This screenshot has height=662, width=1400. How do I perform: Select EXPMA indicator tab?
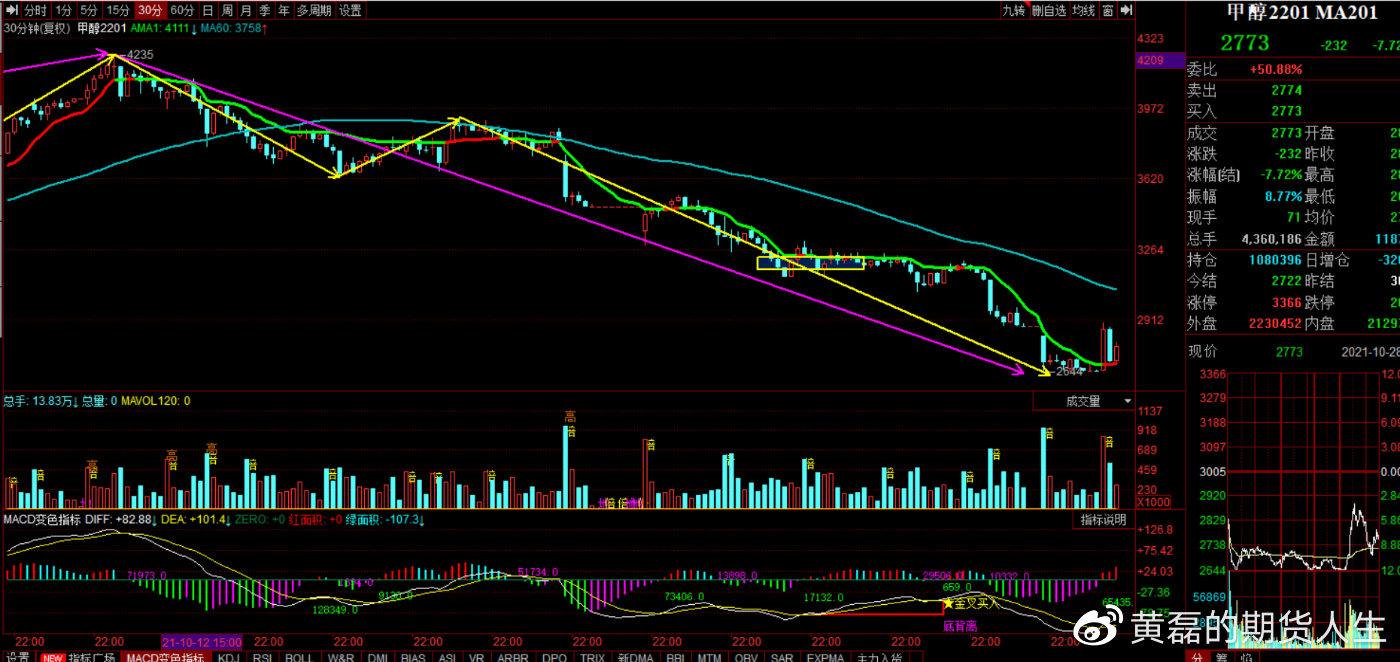tap(825, 657)
